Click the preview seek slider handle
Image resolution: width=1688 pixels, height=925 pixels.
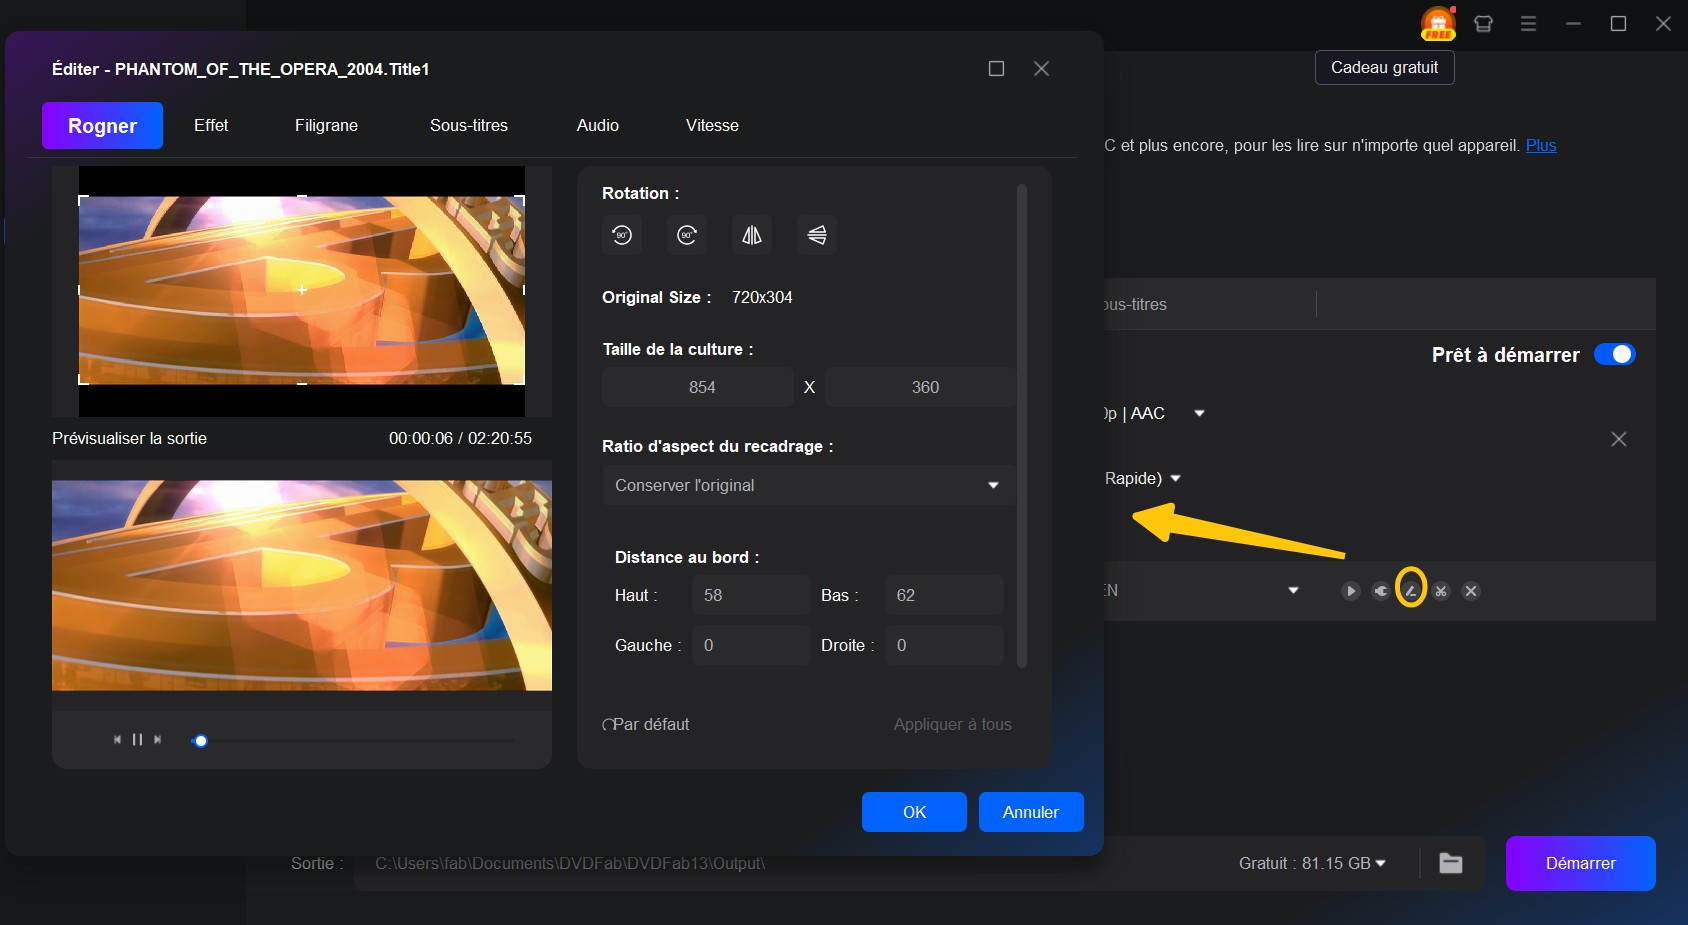pos(200,741)
